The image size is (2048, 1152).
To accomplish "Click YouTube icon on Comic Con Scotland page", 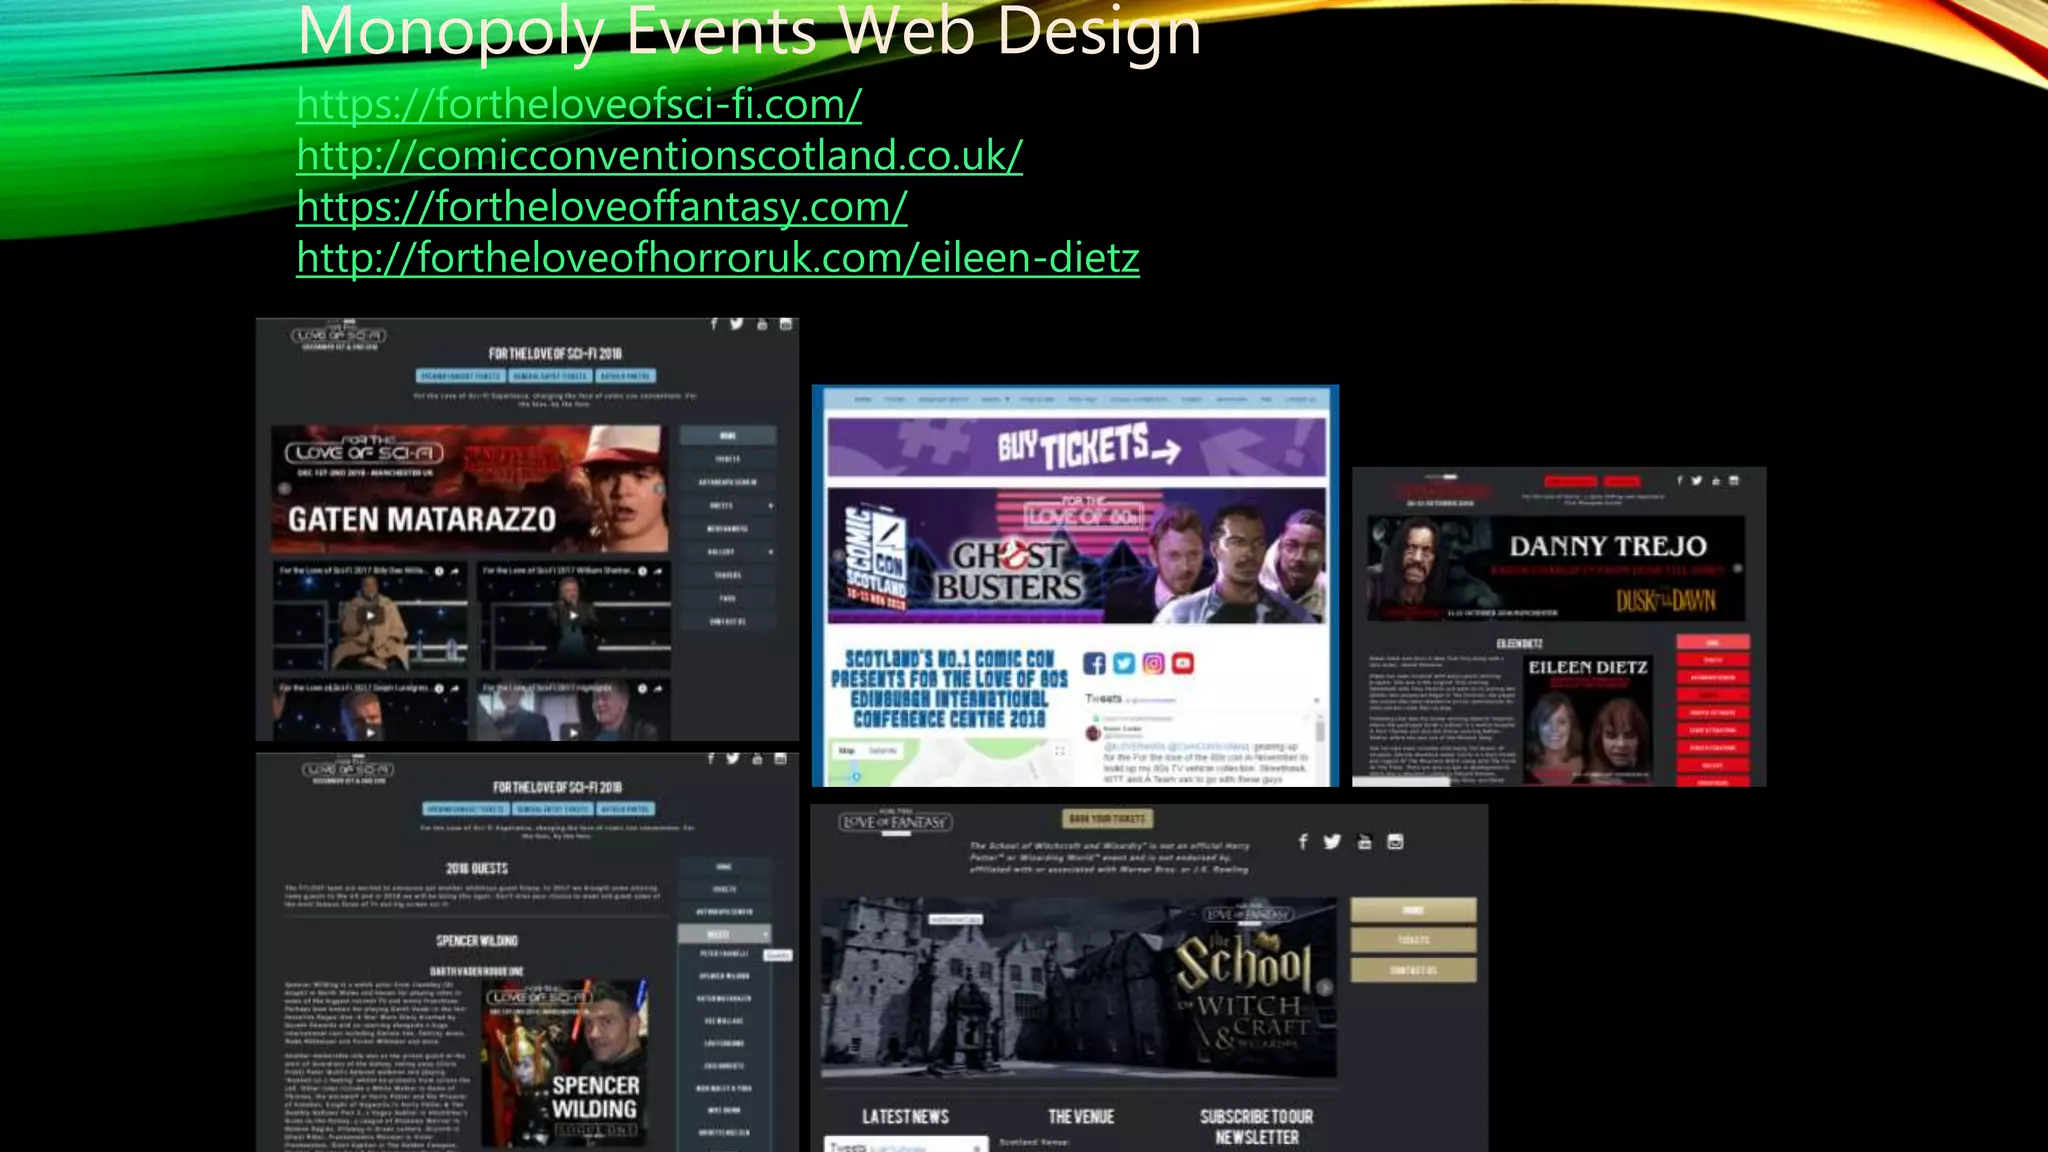I will [1183, 664].
